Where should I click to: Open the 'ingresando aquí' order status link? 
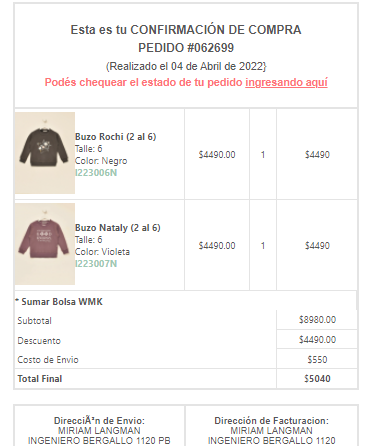tap(286, 82)
